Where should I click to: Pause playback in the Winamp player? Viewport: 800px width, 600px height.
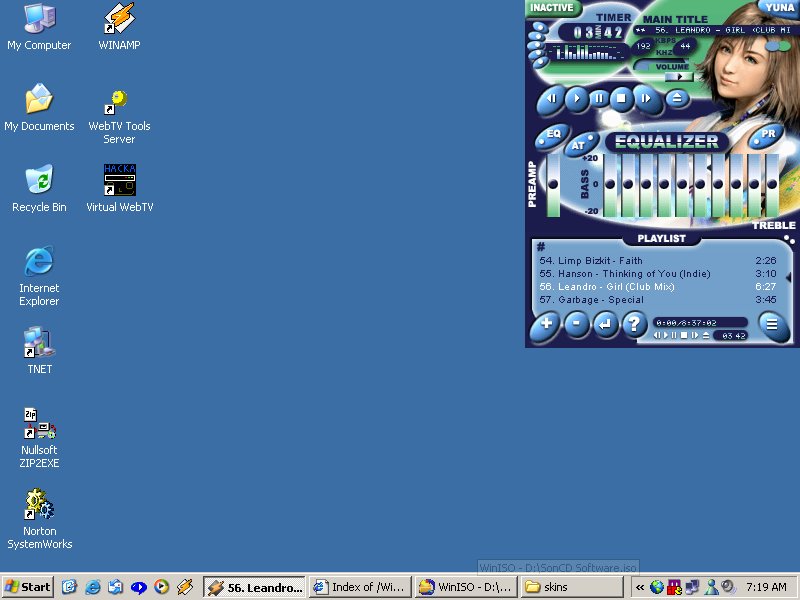(x=599, y=98)
